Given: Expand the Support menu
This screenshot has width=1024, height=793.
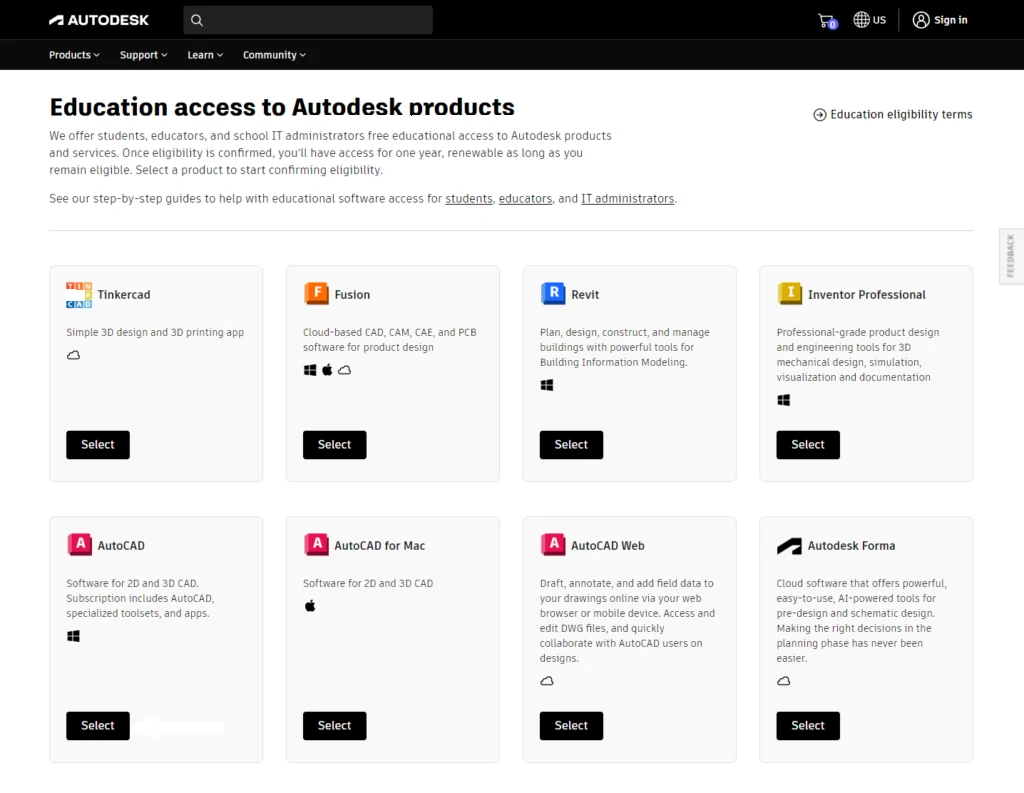Looking at the screenshot, I should click(144, 55).
